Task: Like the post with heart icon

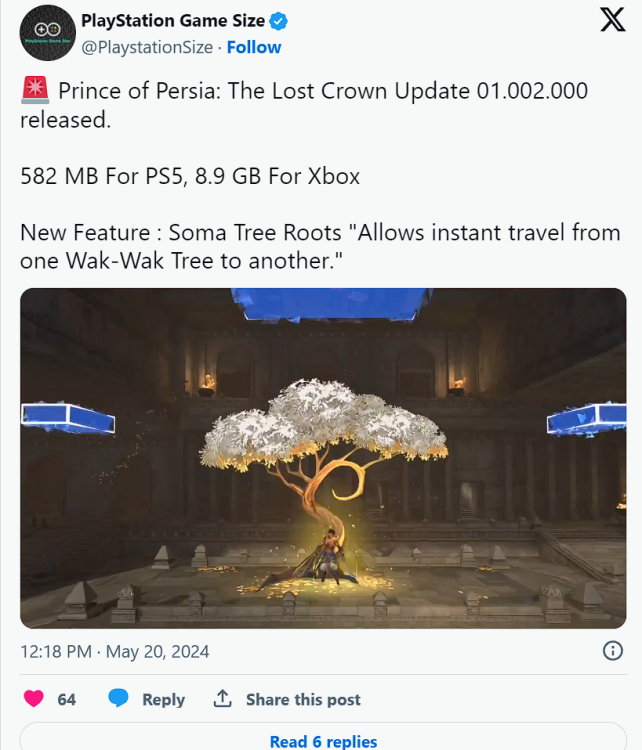Action: (33, 699)
